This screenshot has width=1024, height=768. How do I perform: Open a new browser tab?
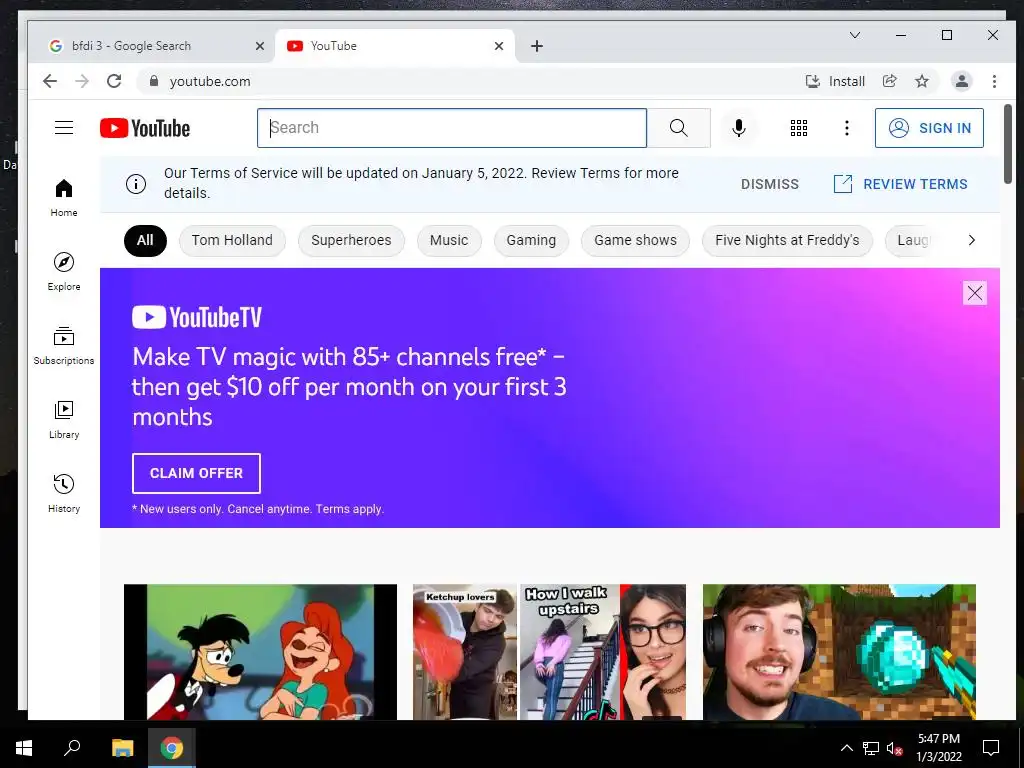(x=537, y=46)
